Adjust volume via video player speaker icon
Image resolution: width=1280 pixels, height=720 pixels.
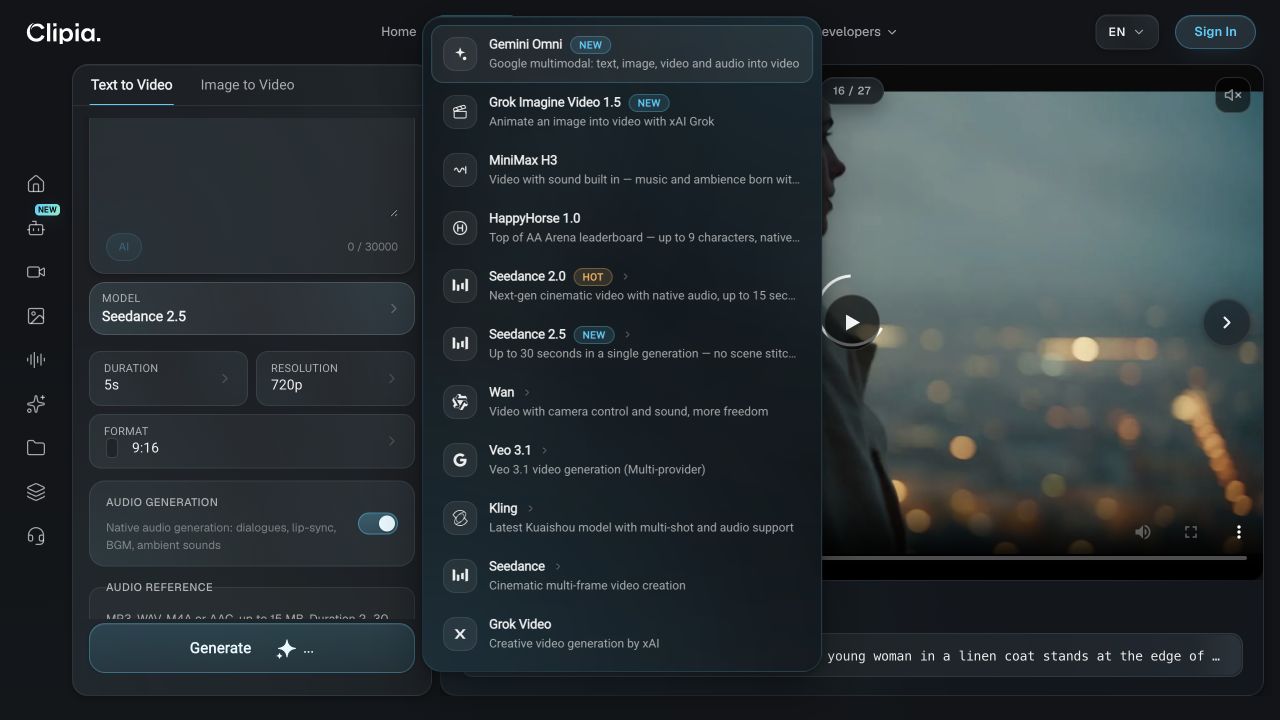tap(1143, 532)
